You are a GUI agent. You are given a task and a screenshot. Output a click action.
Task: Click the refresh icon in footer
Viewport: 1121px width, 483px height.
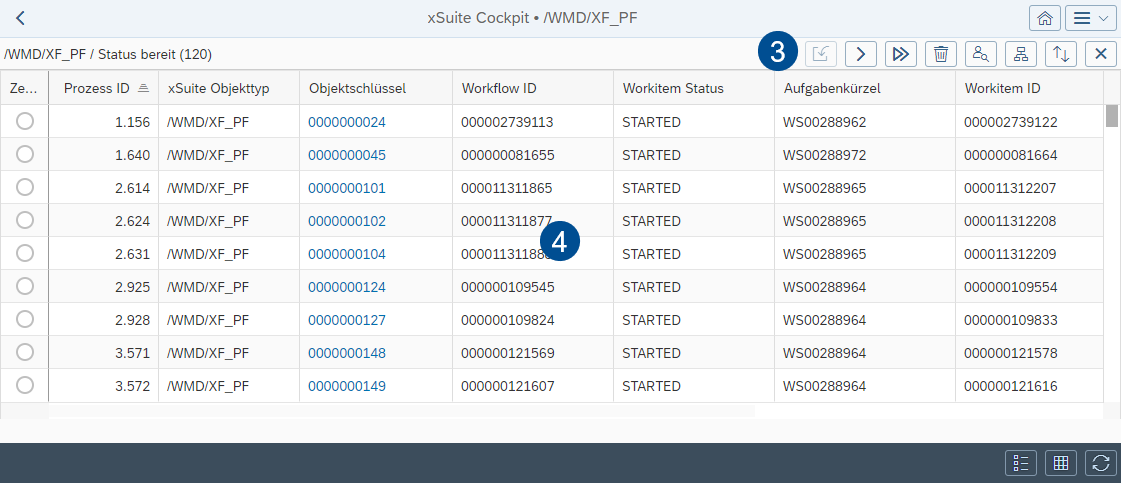(x=1101, y=462)
